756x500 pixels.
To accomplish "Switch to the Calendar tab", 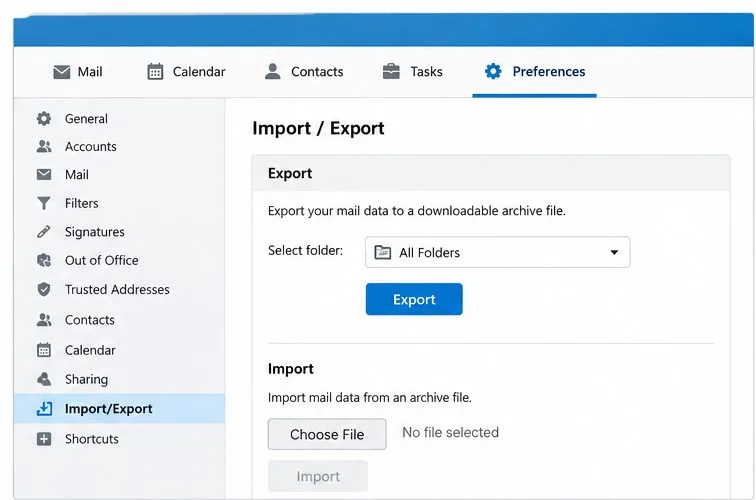I will click(x=186, y=71).
